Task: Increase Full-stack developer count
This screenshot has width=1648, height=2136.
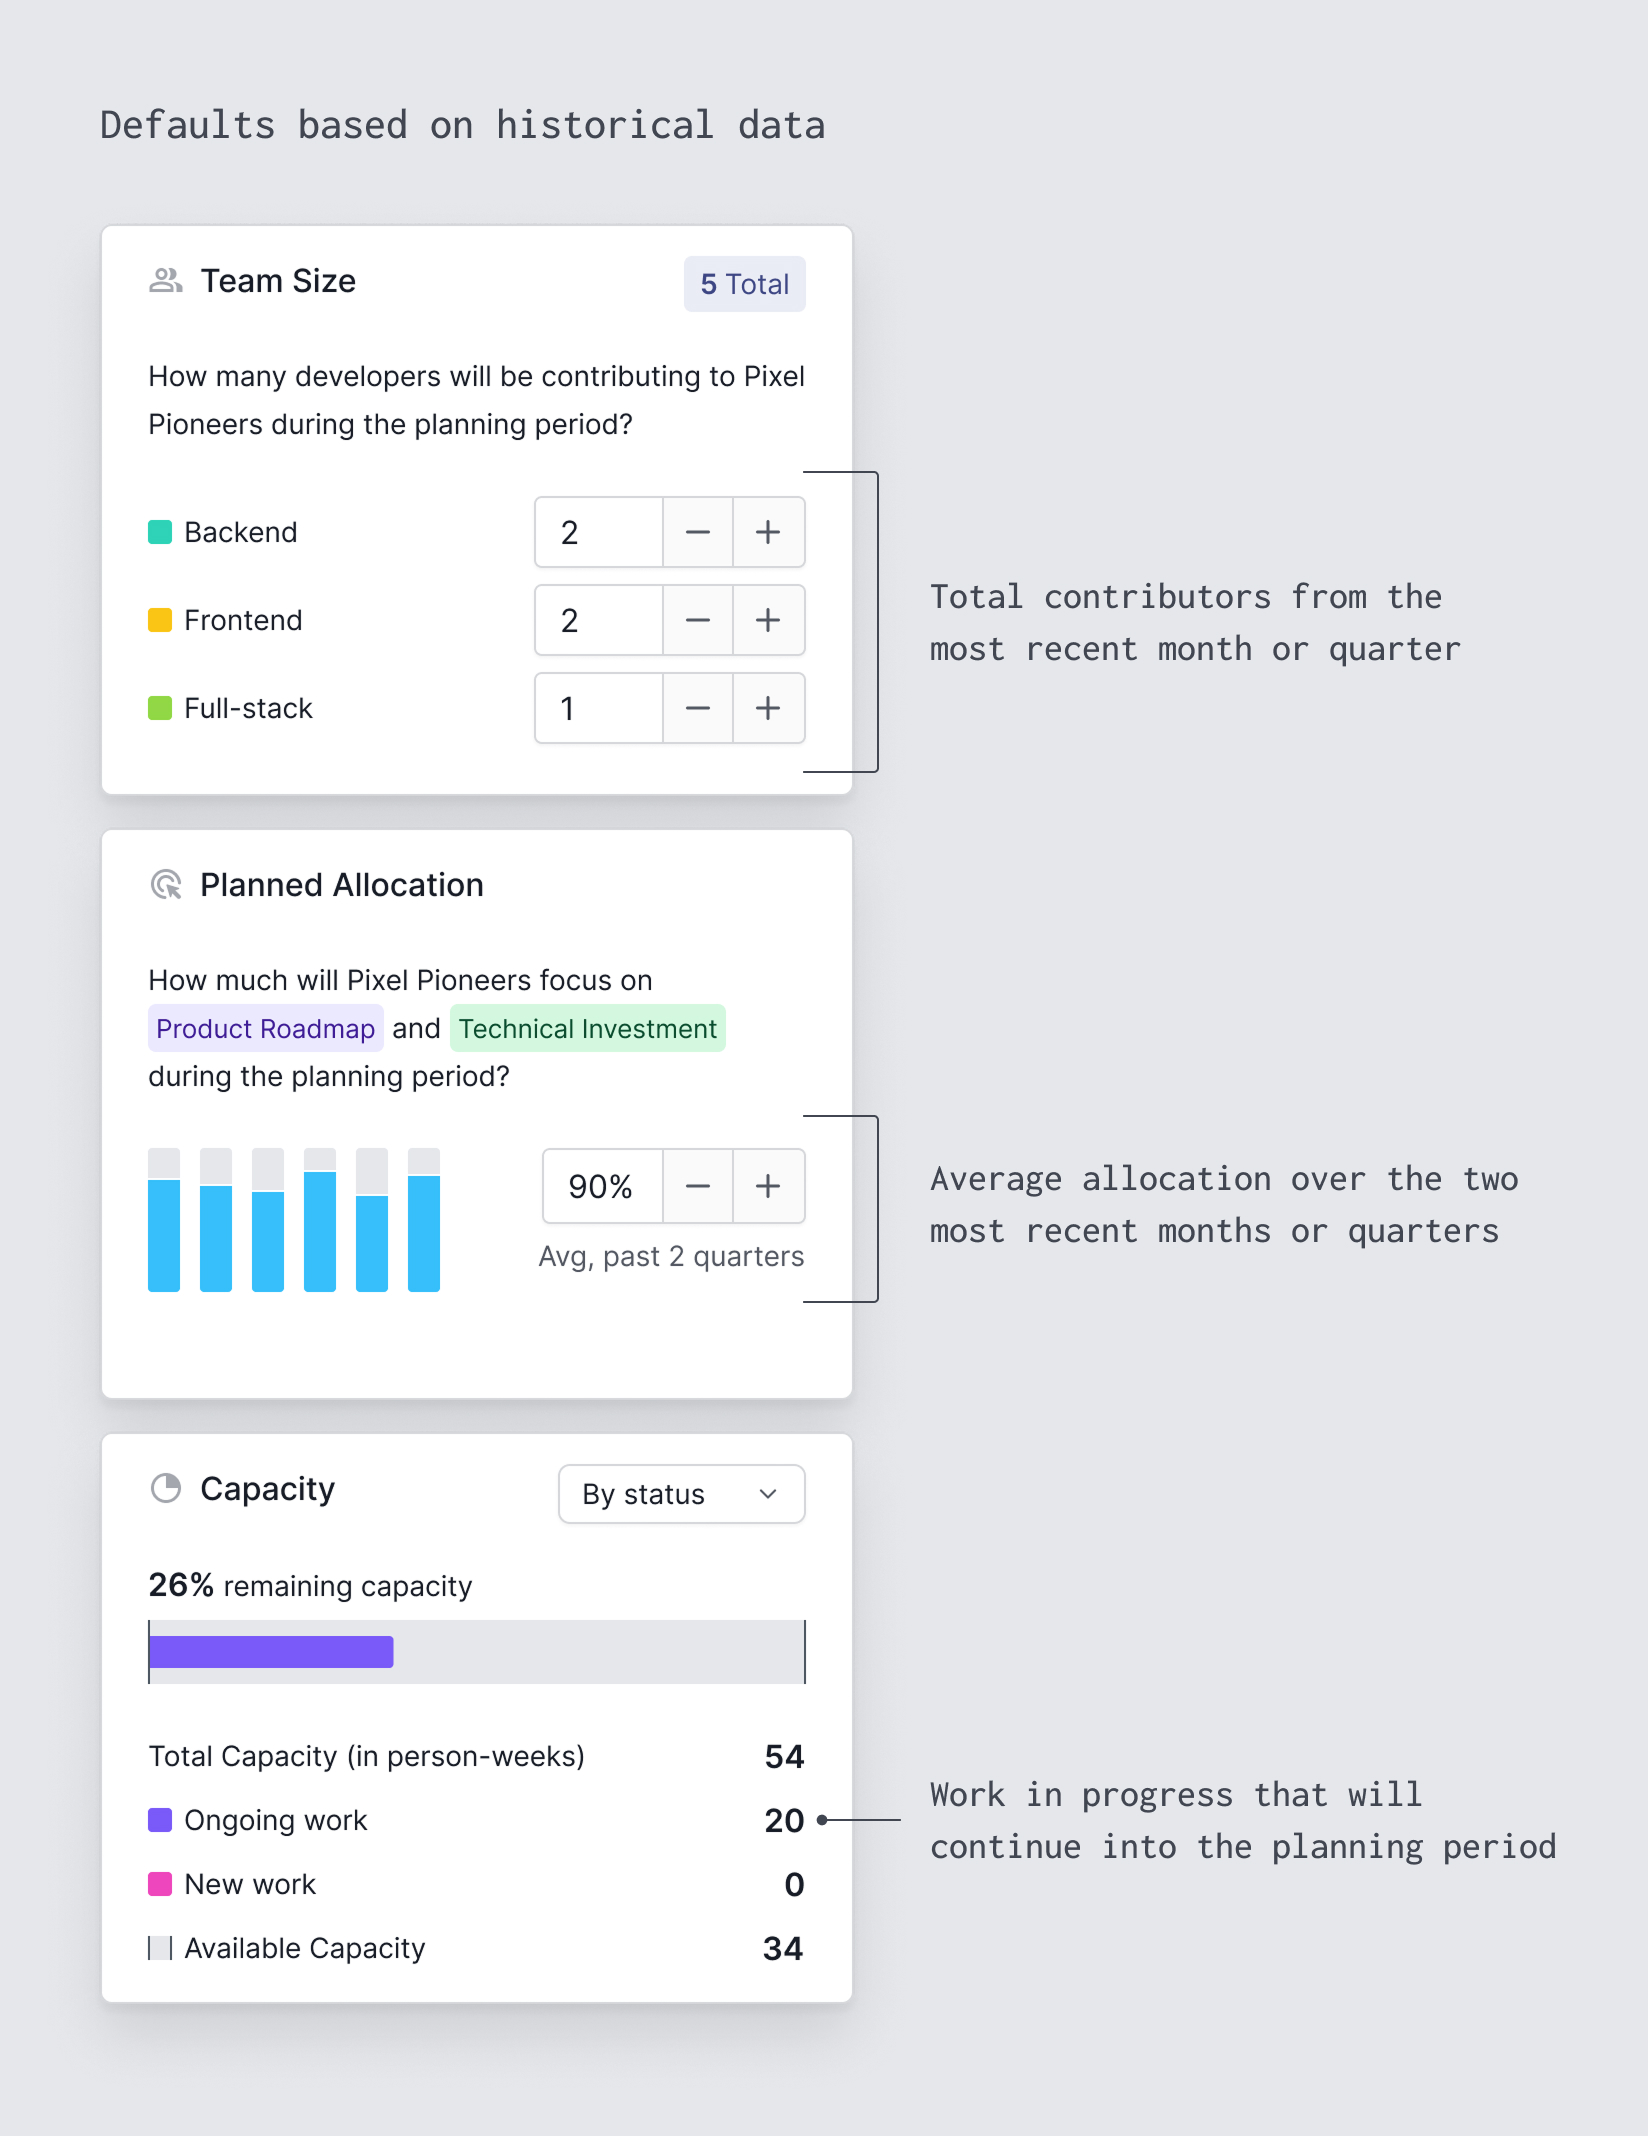Action: point(768,708)
